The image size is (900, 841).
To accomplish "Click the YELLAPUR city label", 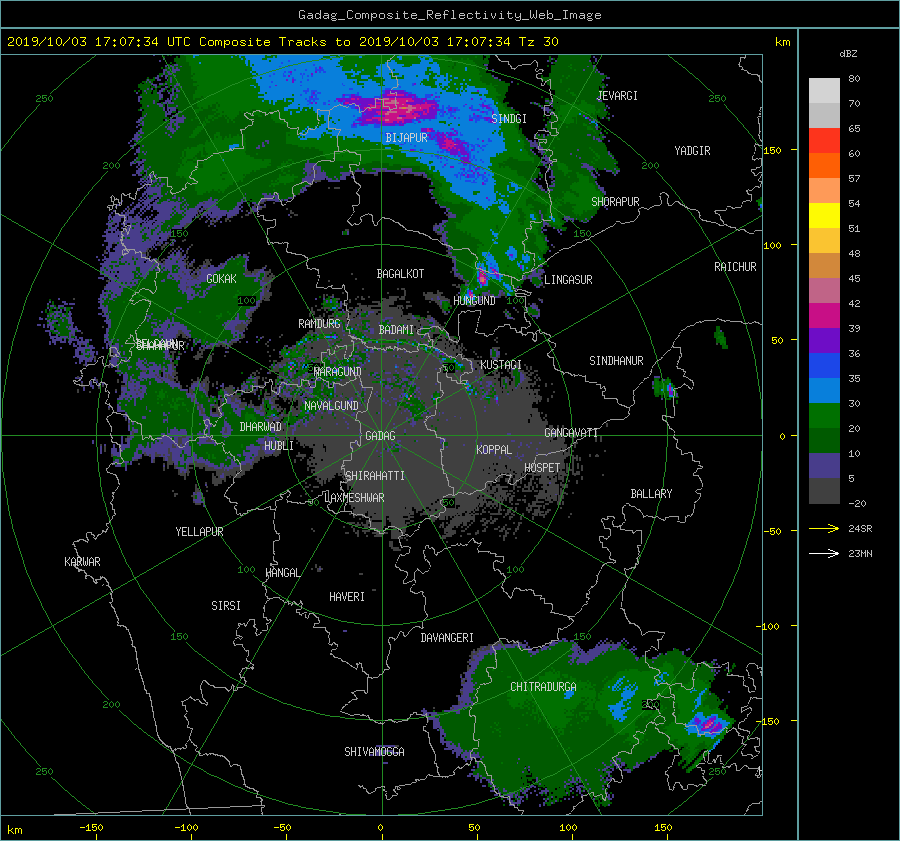I will coord(199,532).
